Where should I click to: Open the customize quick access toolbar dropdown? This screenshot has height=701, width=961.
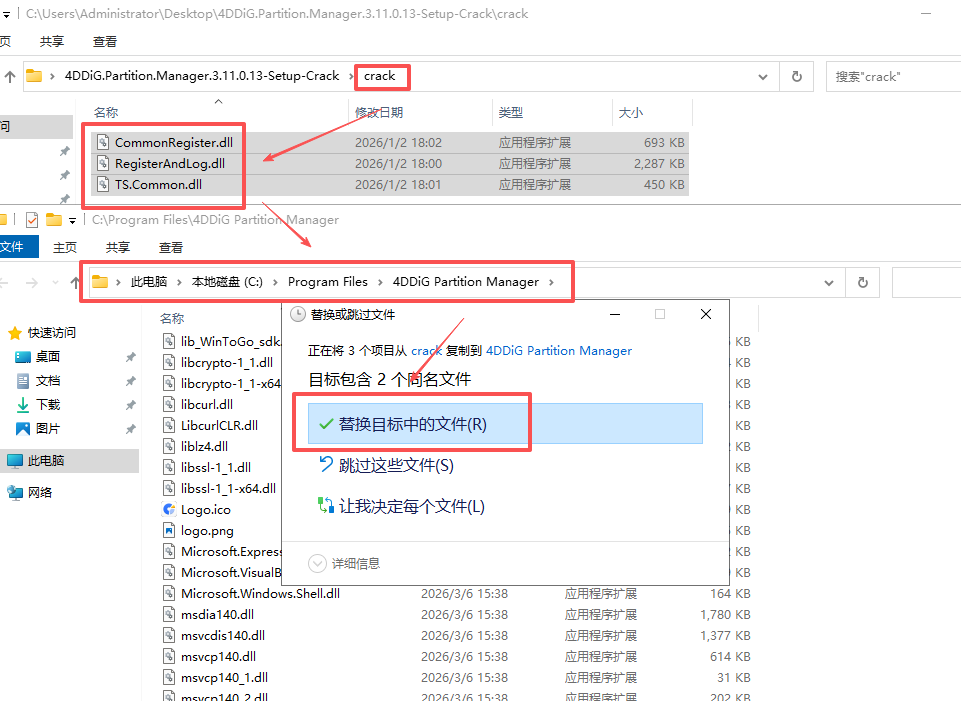[72, 220]
